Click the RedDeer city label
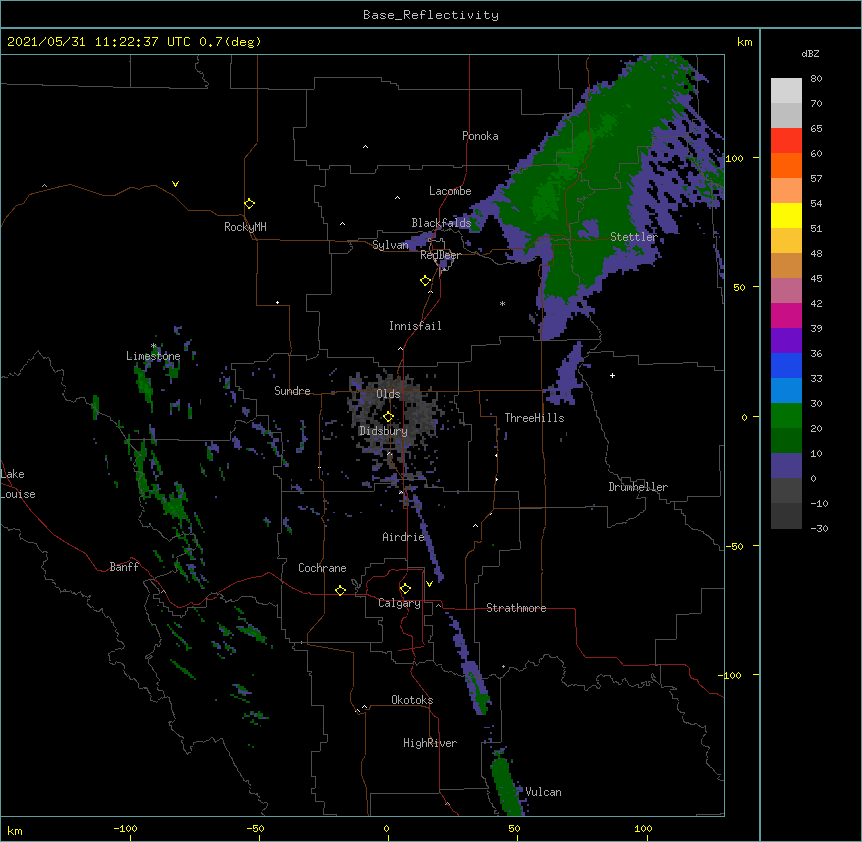 pyautogui.click(x=440, y=255)
